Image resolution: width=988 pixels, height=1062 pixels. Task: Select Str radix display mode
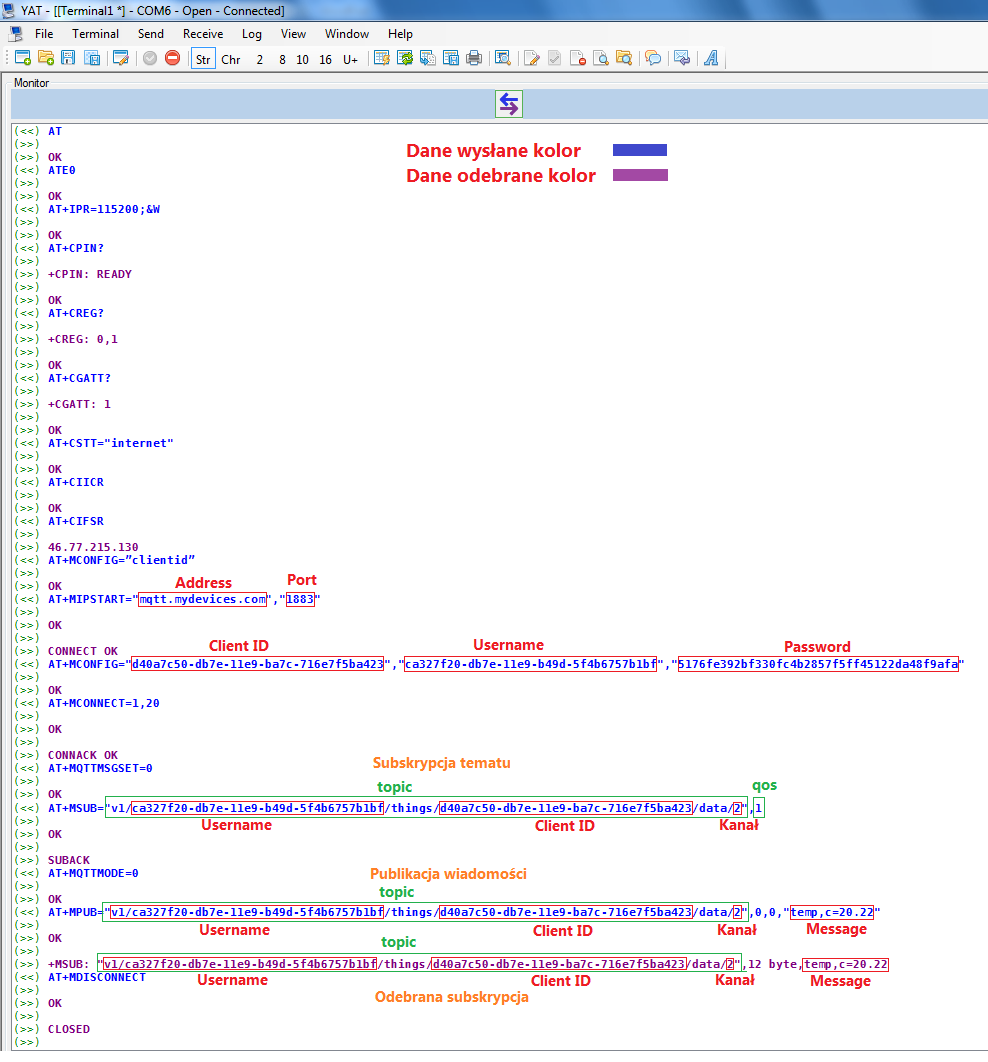(203, 59)
